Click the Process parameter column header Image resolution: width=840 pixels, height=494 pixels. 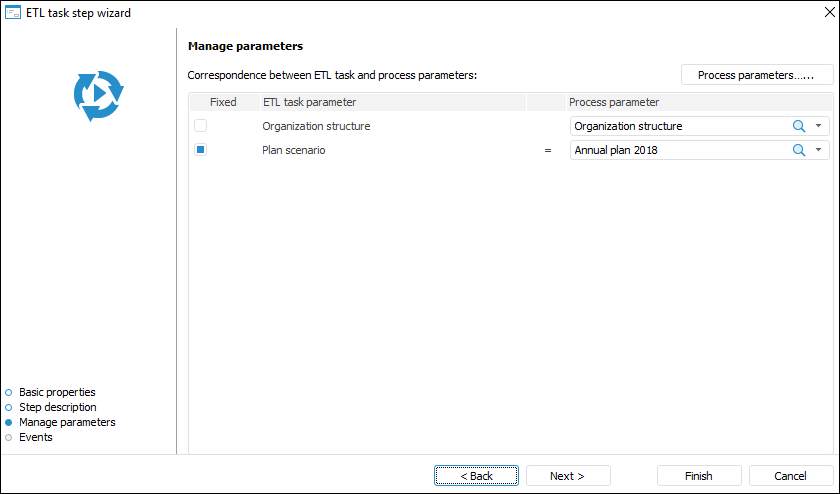tap(614, 102)
